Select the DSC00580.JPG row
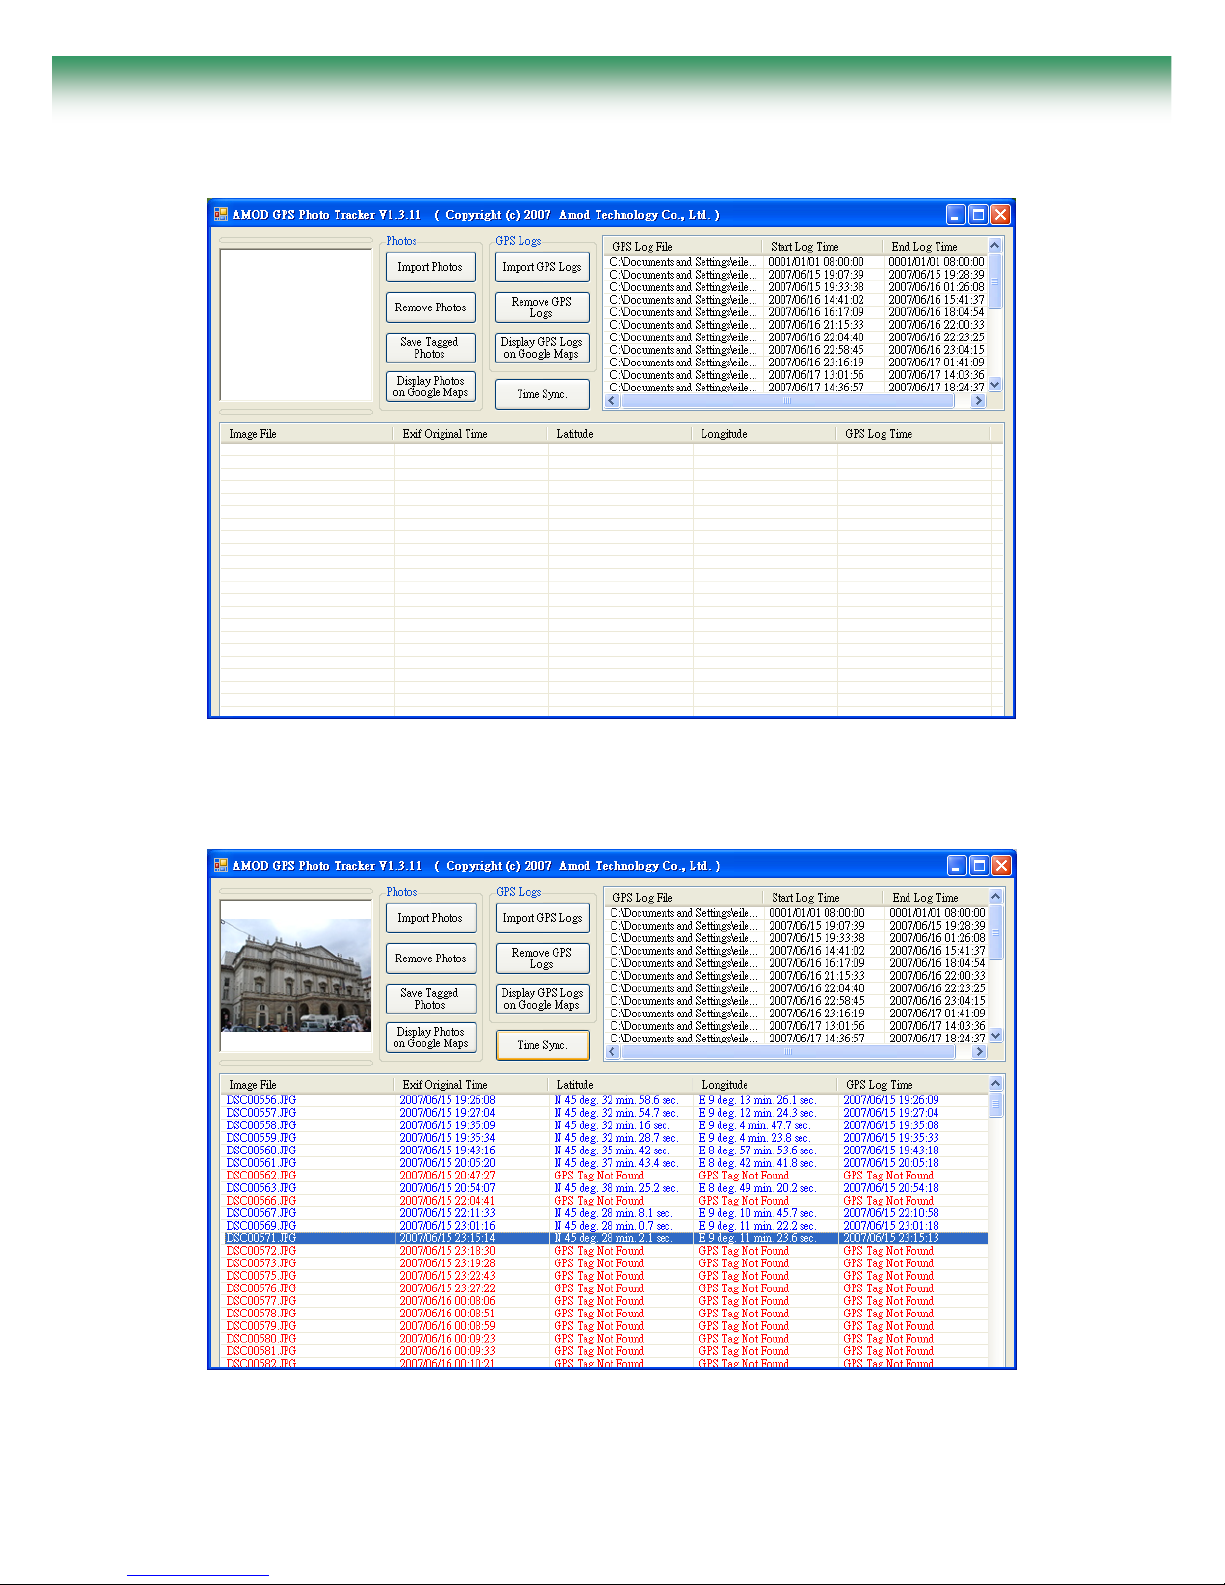 (605, 1339)
